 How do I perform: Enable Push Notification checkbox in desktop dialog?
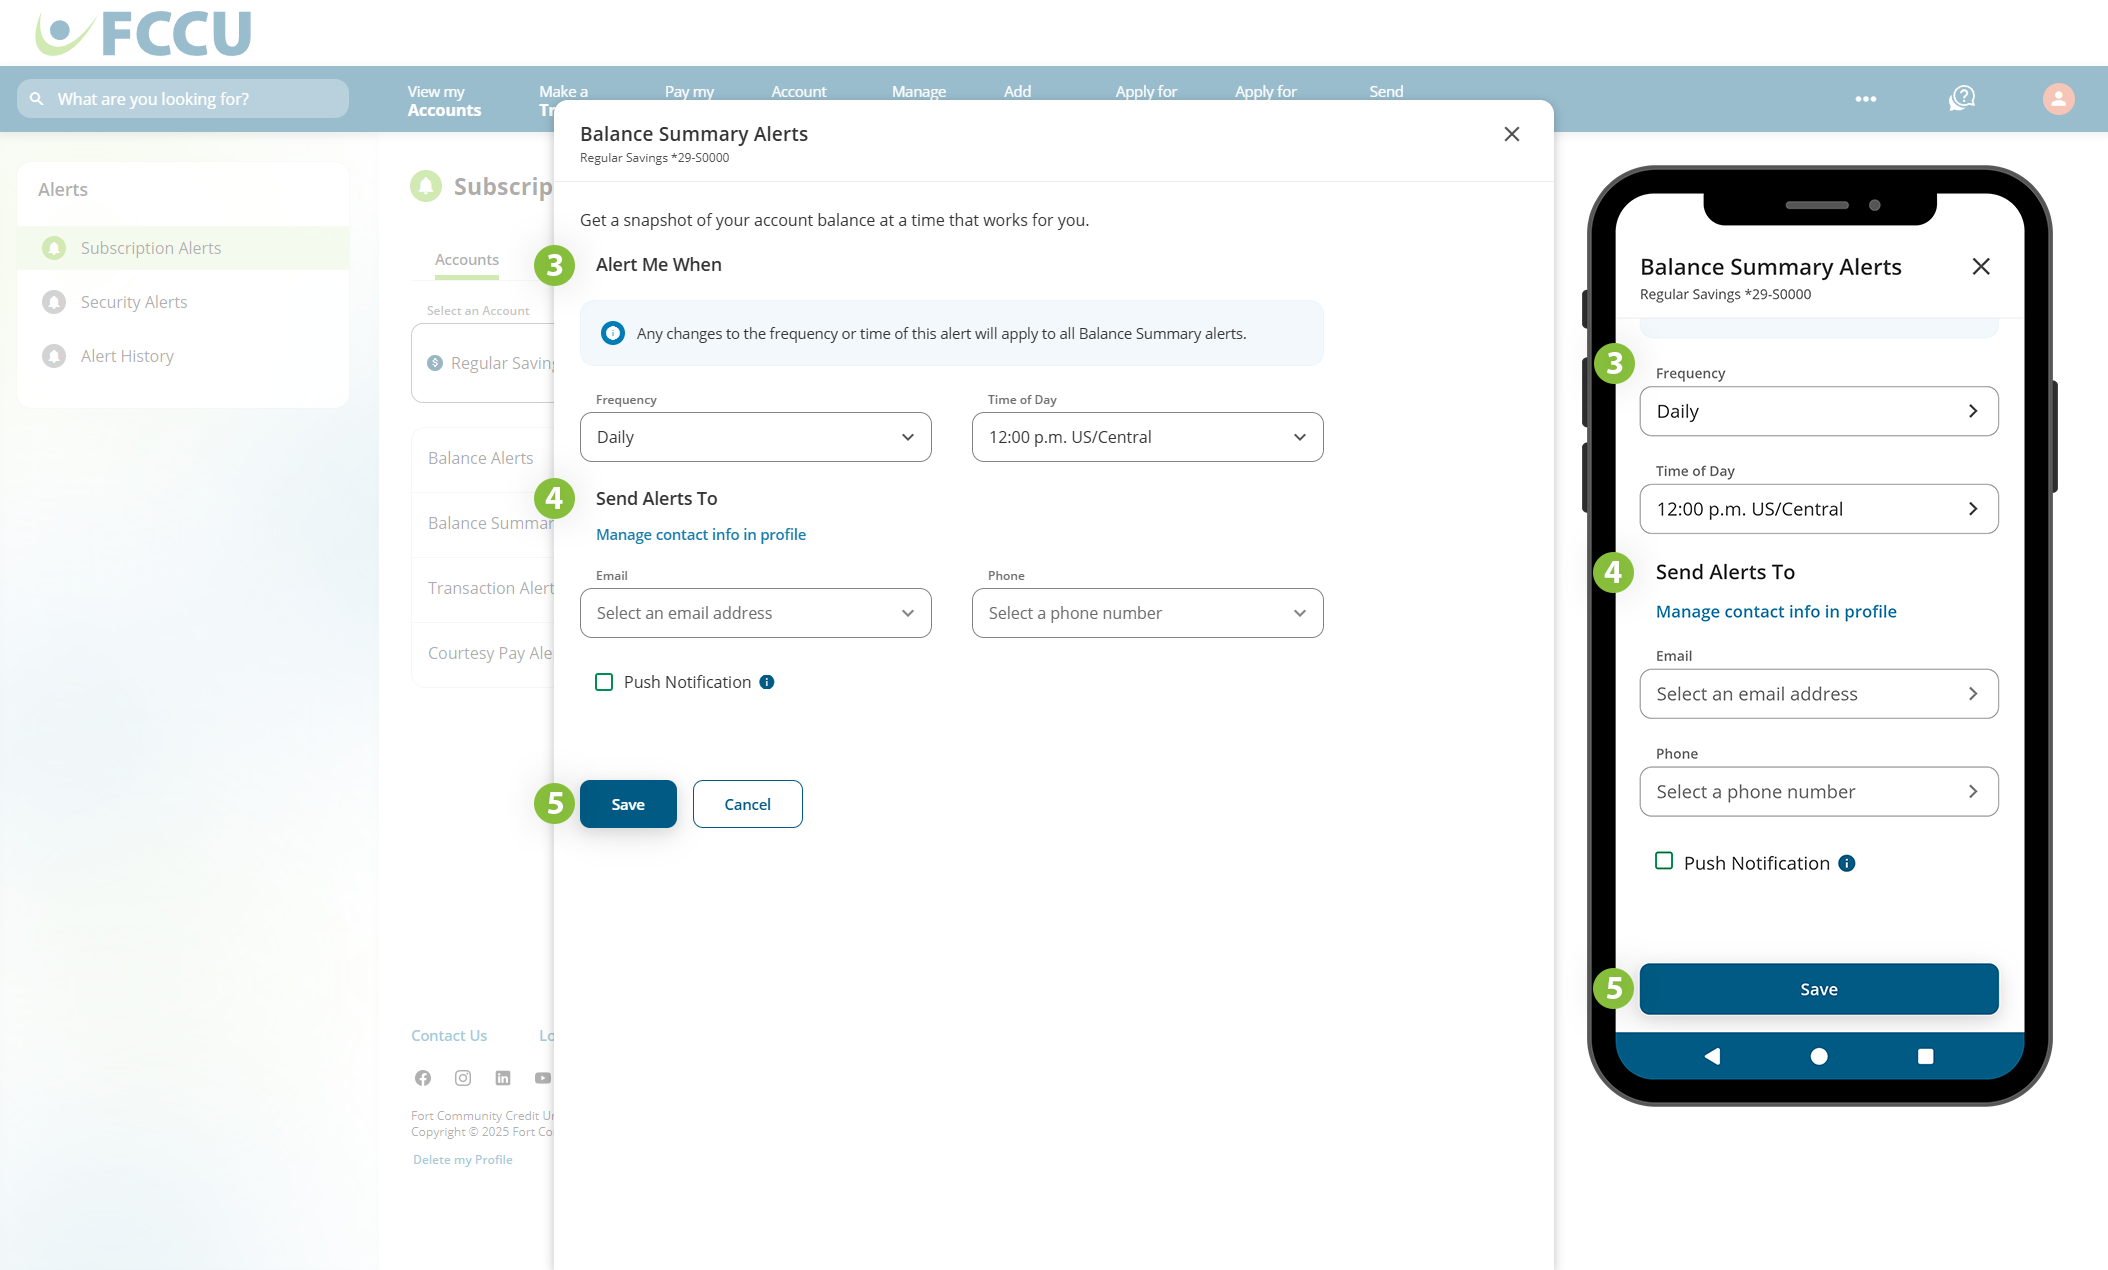604,682
